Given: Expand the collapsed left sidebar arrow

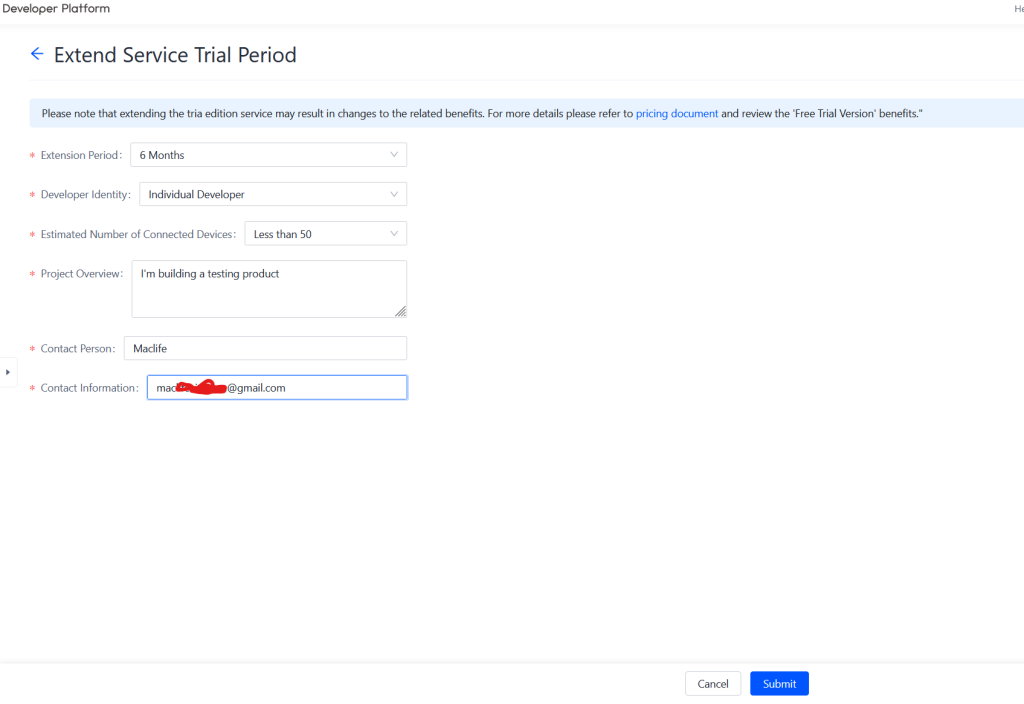Looking at the screenshot, I should tap(8, 372).
